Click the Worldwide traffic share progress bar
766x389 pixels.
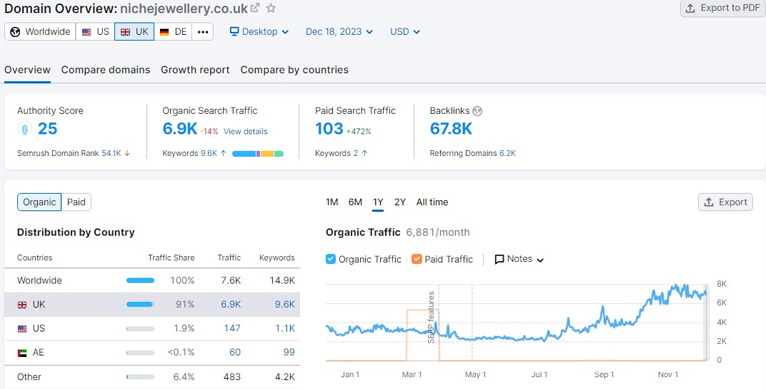pos(140,281)
